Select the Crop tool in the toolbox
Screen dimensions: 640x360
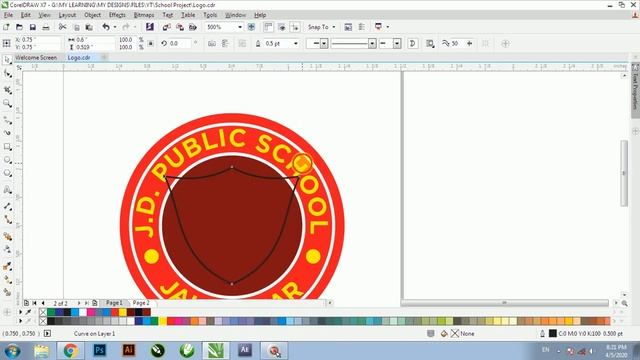[x=7, y=89]
